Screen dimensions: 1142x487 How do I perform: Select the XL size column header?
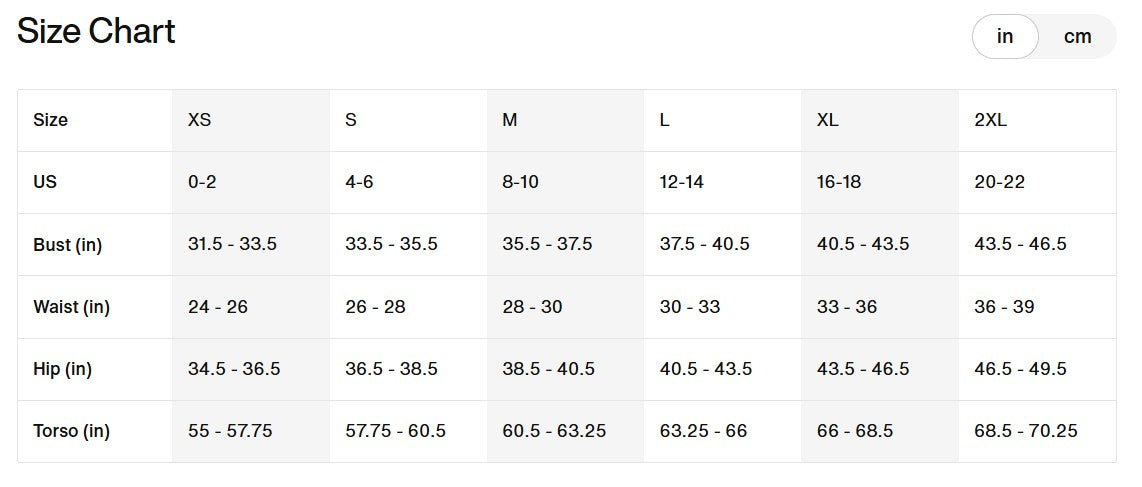pyautogui.click(x=827, y=120)
